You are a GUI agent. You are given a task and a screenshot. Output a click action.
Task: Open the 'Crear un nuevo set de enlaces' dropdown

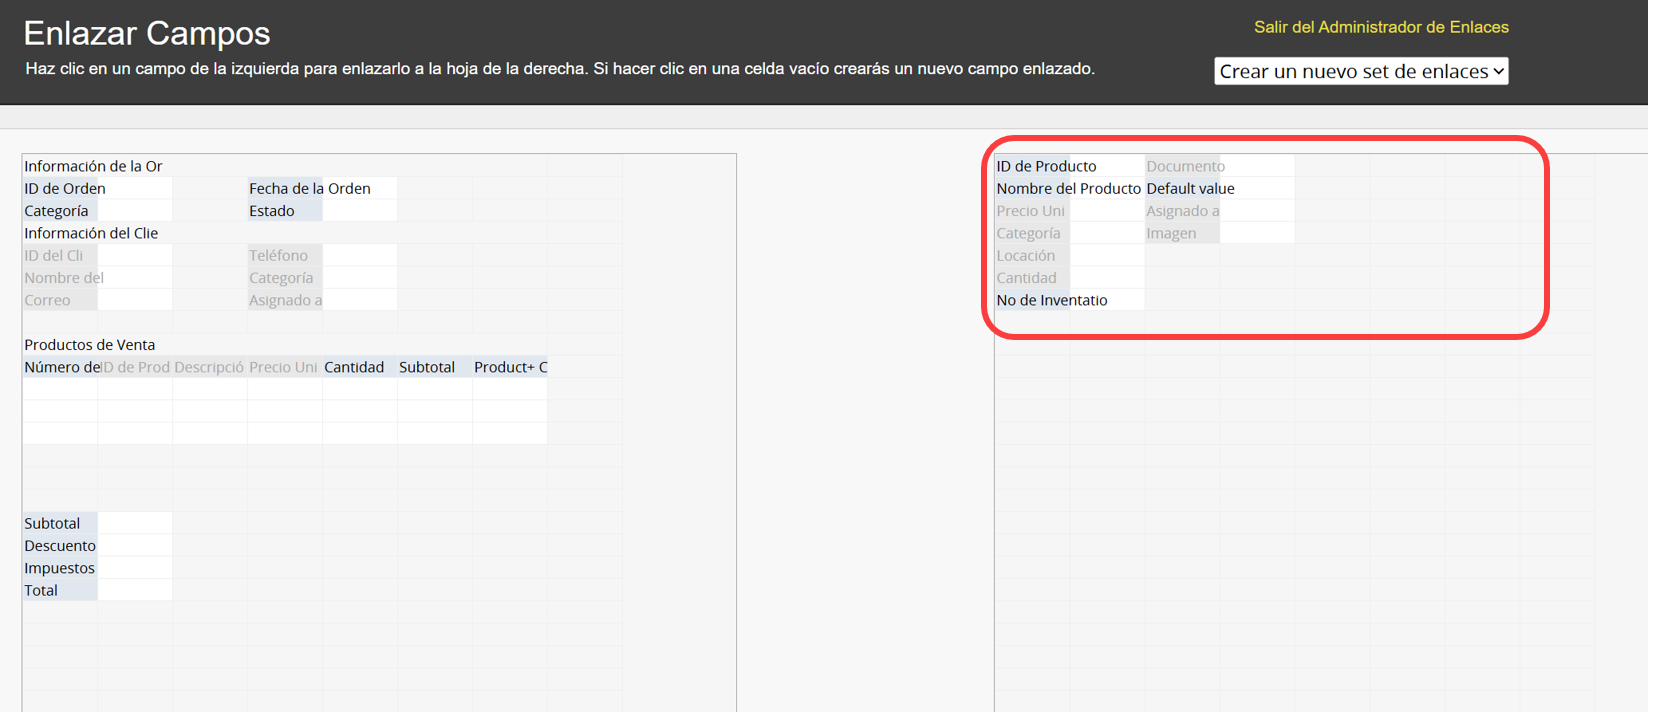1360,71
